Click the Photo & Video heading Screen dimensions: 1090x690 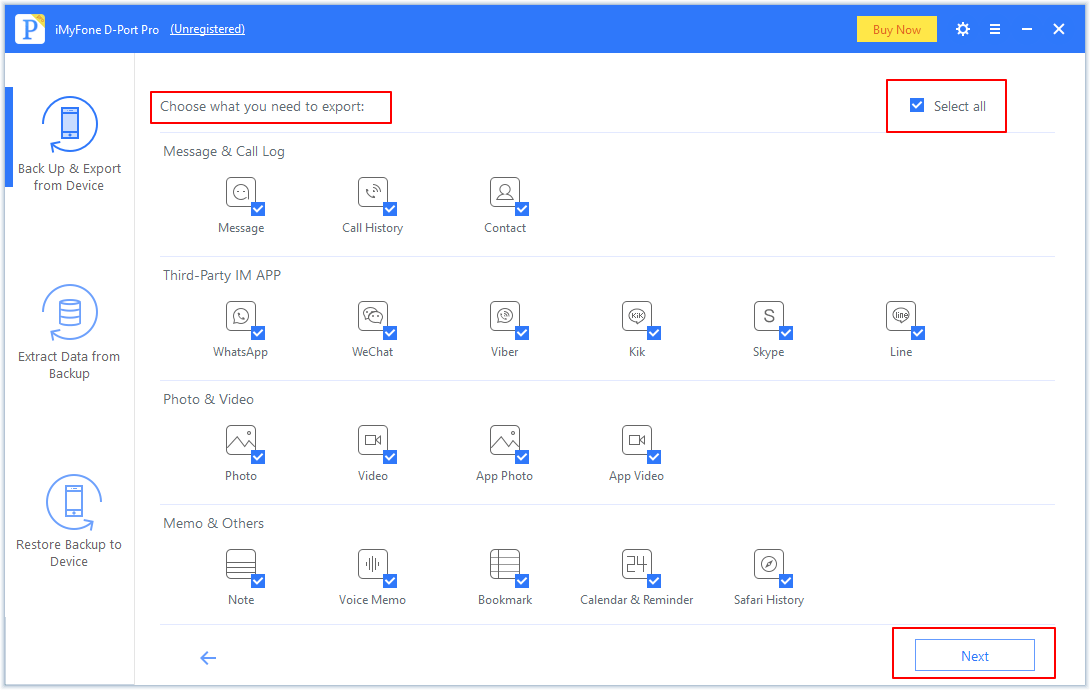click(209, 399)
